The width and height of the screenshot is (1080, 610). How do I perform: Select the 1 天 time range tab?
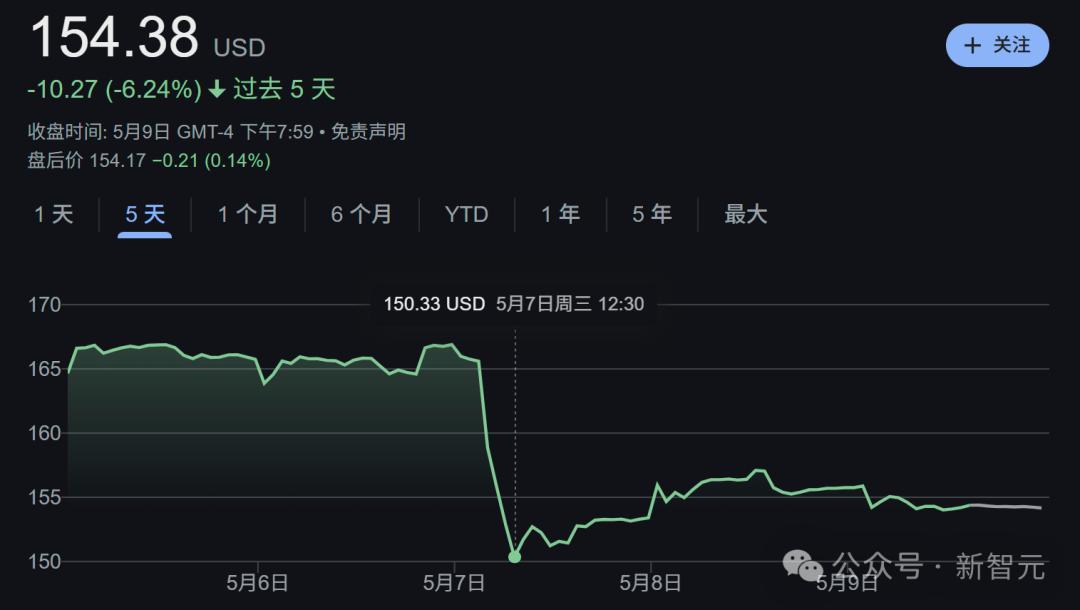pos(54,214)
